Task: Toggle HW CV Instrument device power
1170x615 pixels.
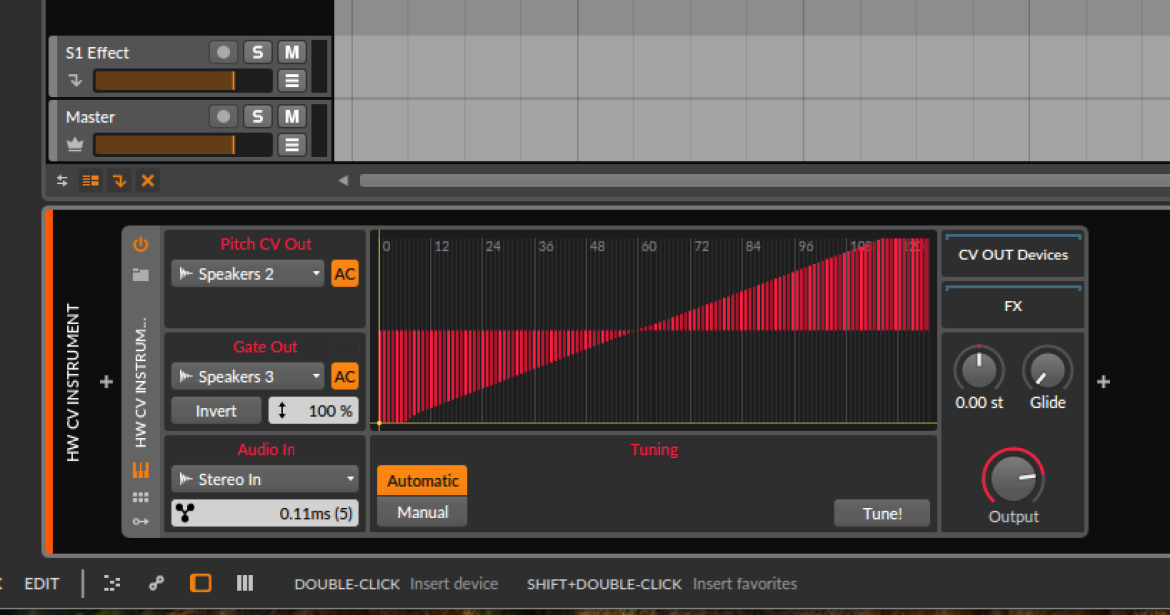Action: 140,245
